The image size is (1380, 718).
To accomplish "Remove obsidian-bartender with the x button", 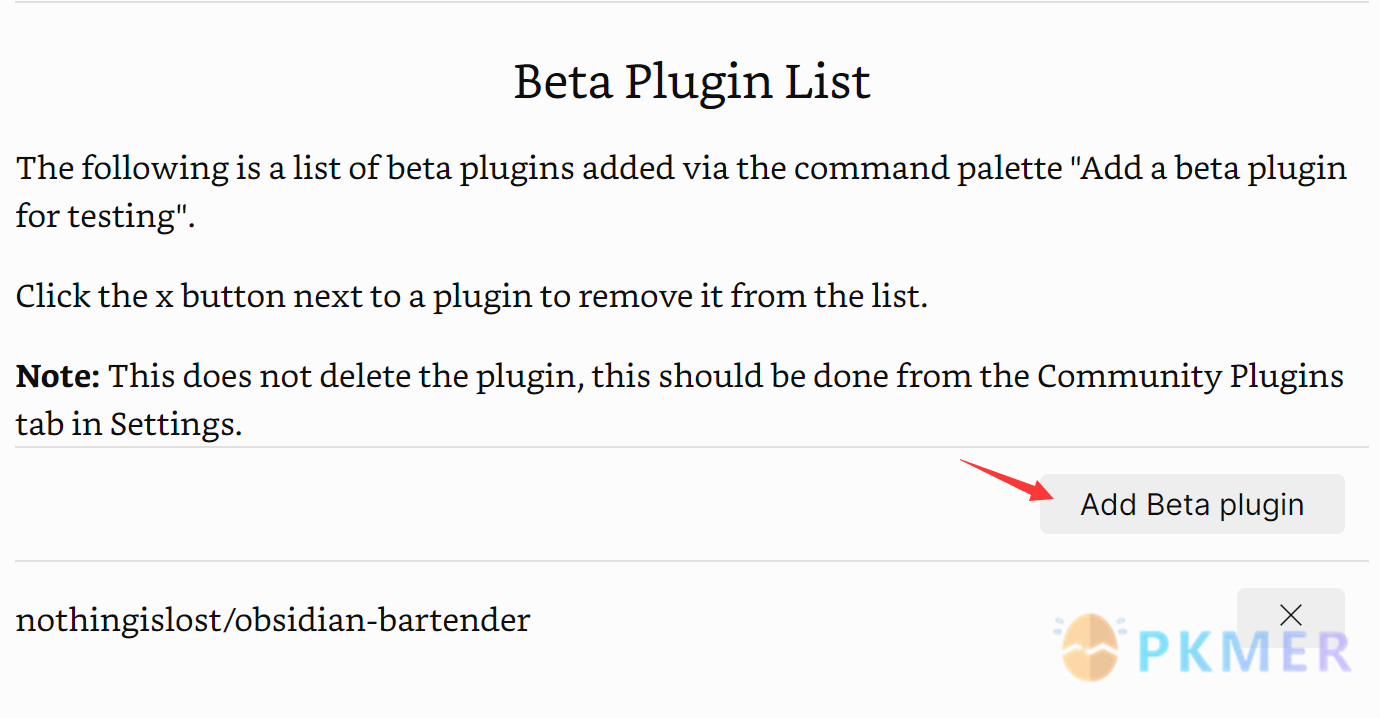I will [x=1291, y=614].
